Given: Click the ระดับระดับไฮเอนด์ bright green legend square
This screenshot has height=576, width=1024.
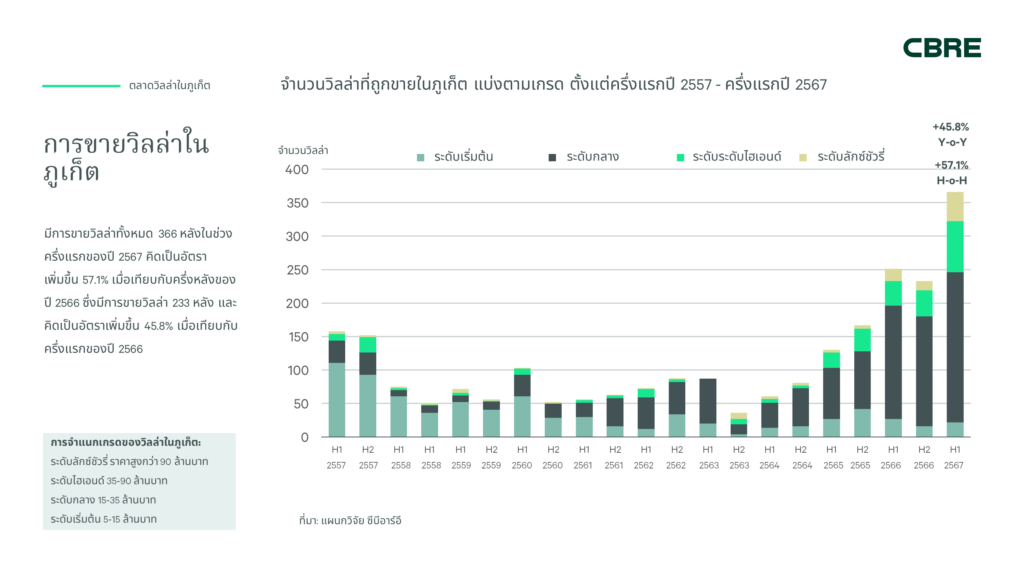Looking at the screenshot, I should pyautogui.click(x=680, y=157).
